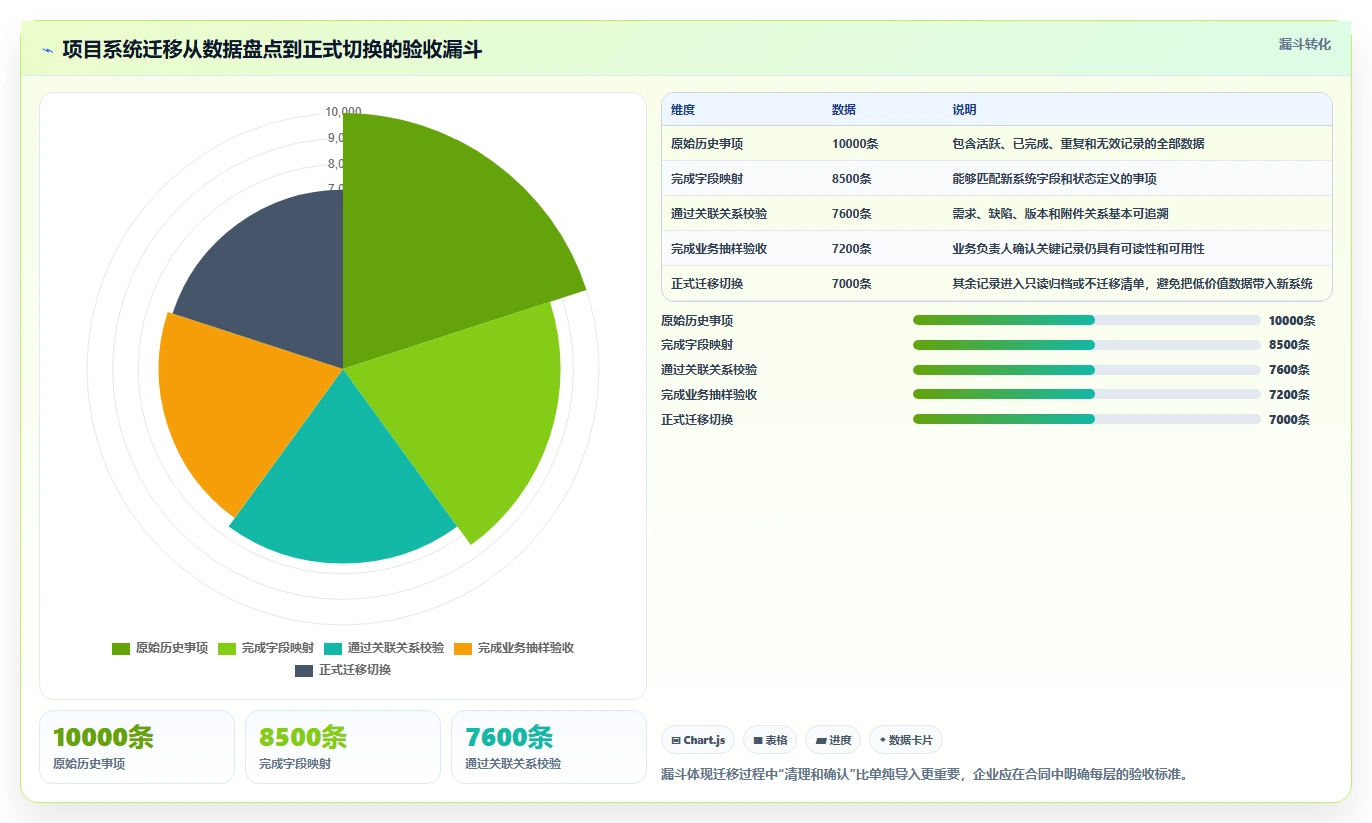Select the 完成业务抽样验收 table row name
The width and height of the screenshot is (1372, 823).
pyautogui.click(x=719, y=249)
